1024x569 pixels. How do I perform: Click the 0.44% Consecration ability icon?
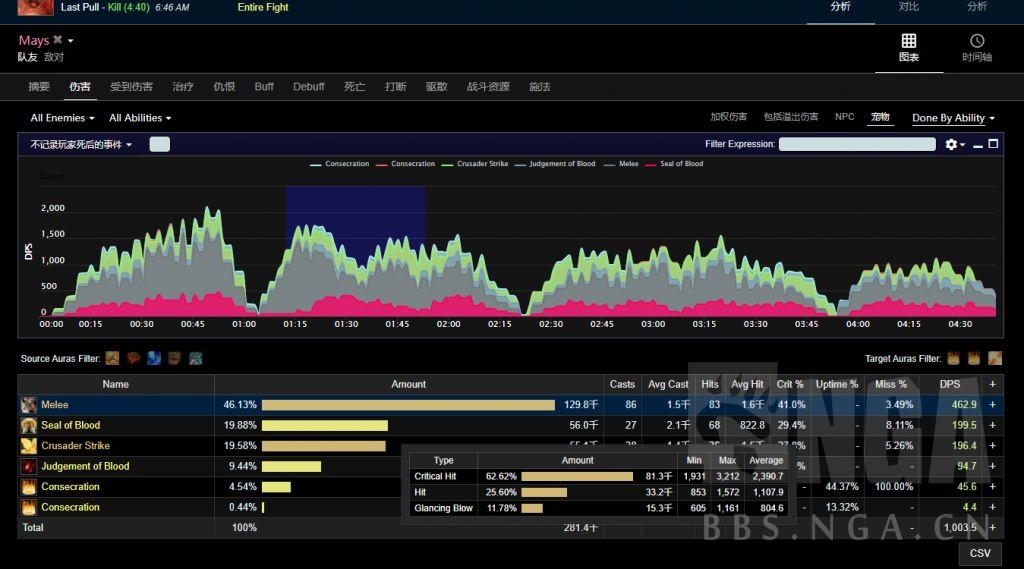28,507
